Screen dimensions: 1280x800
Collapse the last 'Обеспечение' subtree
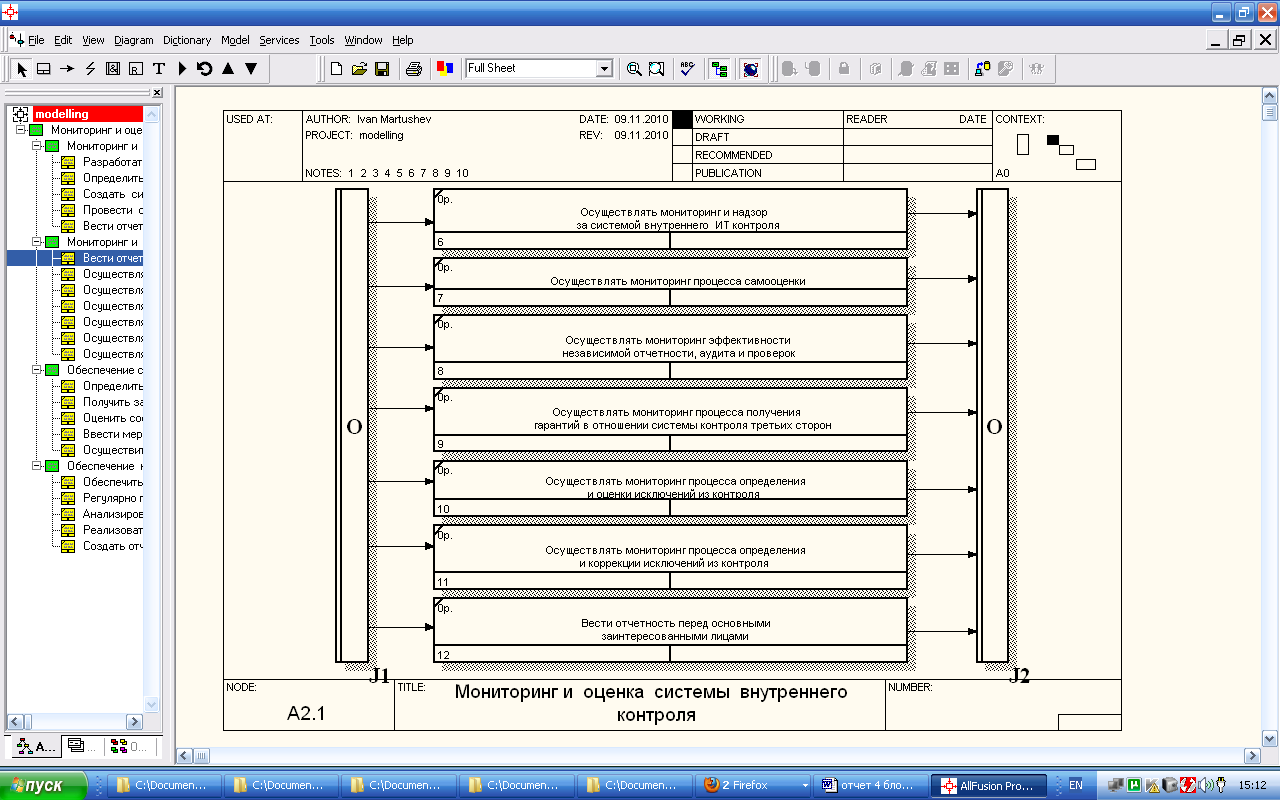pos(36,466)
